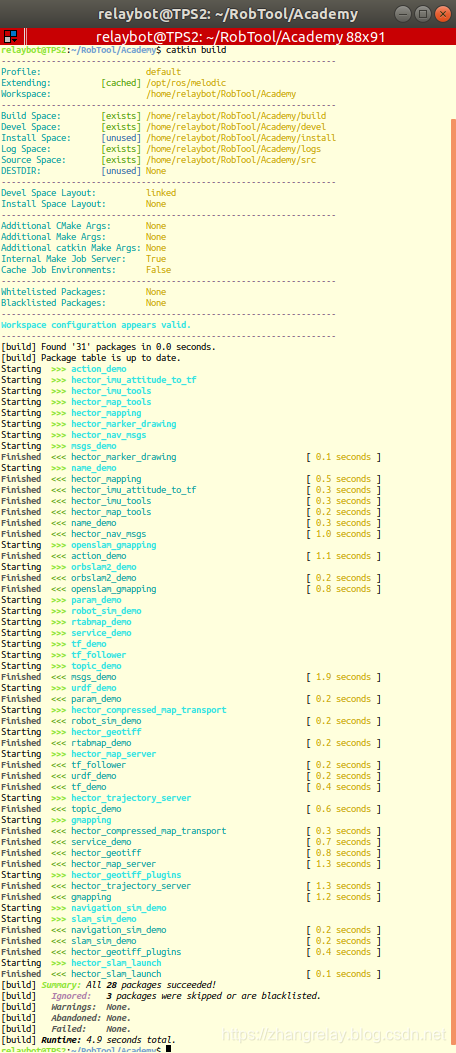
Task: Click 'Workspace configuration appears valid.' message
Action: click(95, 325)
